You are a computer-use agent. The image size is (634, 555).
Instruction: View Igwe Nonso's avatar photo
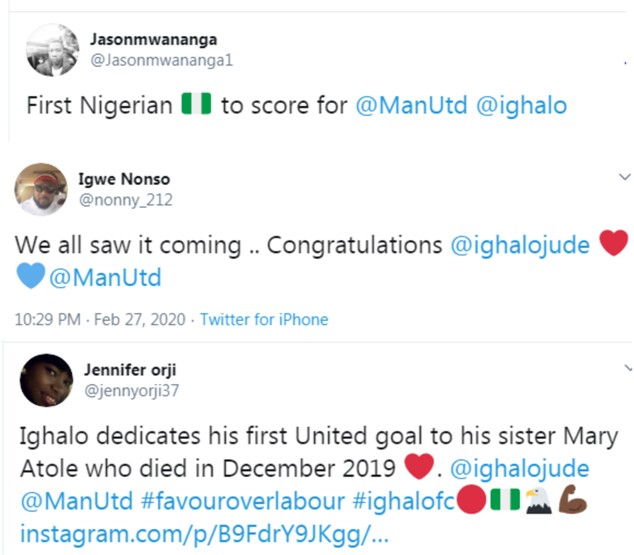point(41,188)
